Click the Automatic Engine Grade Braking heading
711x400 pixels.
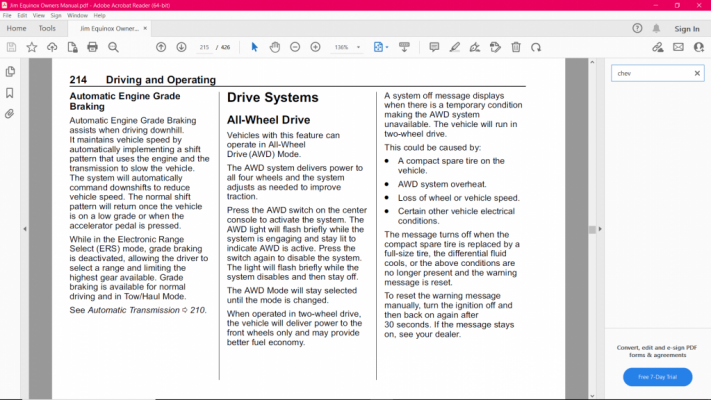click(x=125, y=101)
